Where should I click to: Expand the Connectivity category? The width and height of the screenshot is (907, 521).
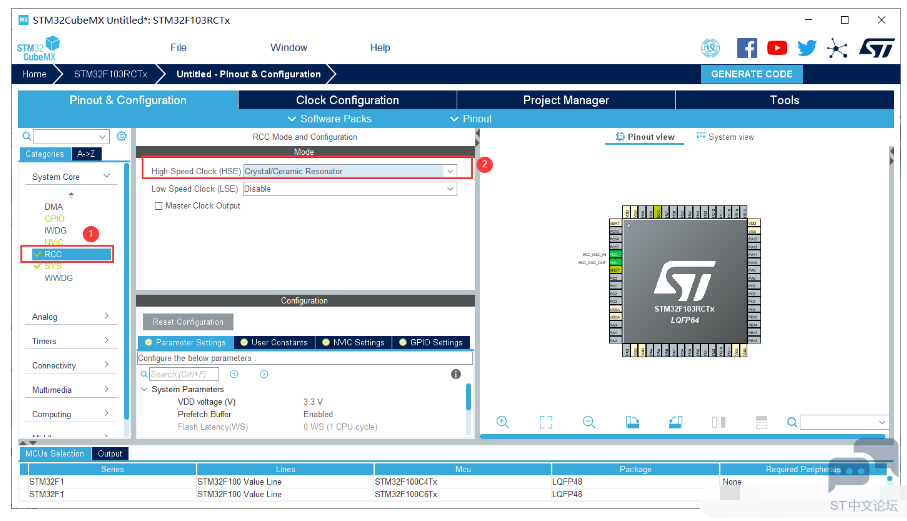[106, 364]
